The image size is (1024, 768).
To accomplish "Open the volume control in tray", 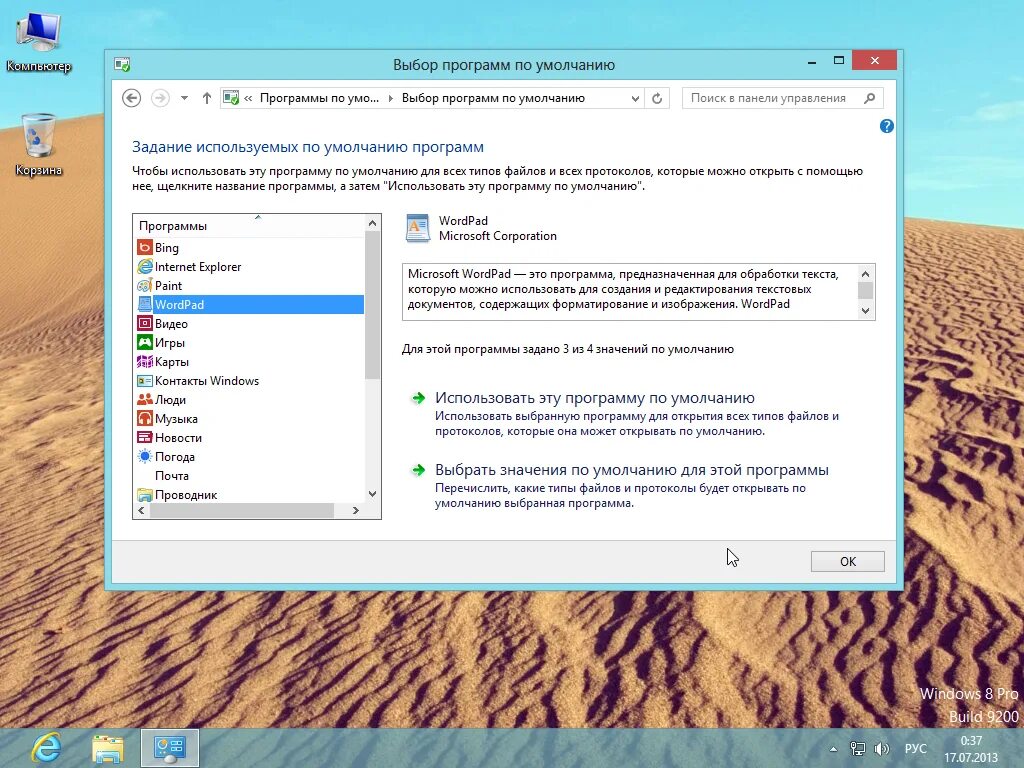I will pyautogui.click(x=882, y=749).
